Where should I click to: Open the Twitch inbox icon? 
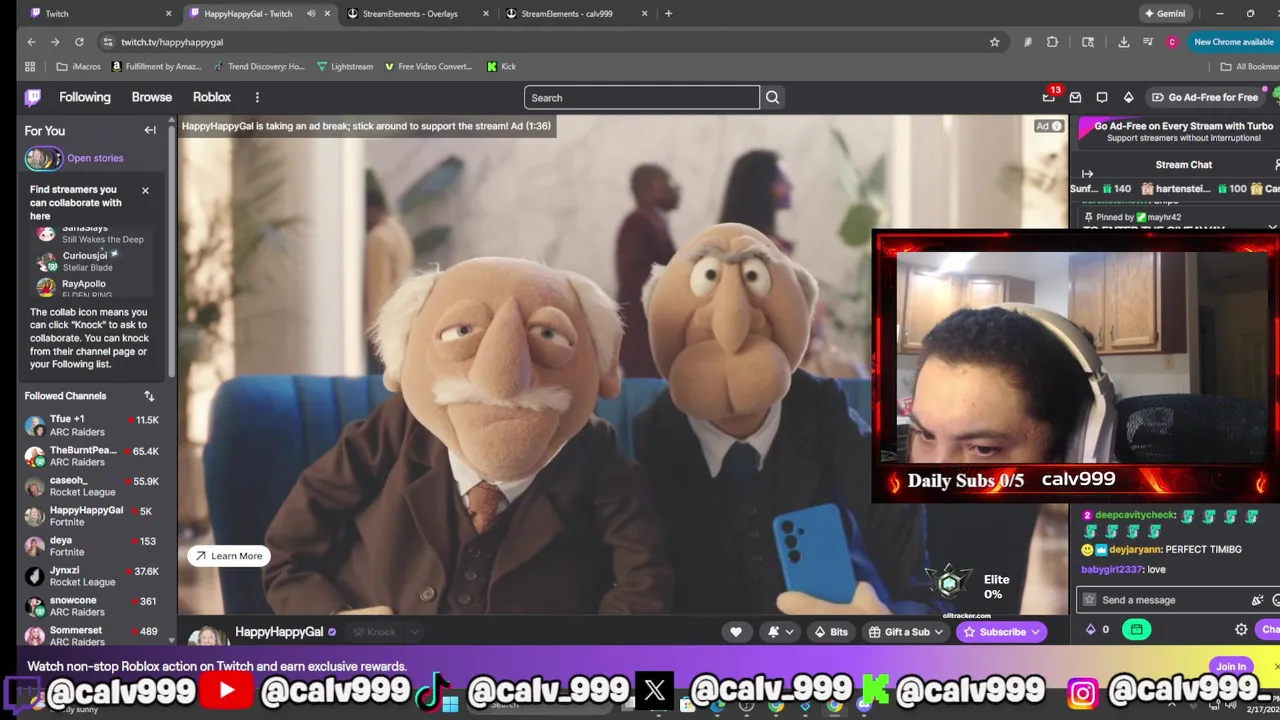click(1075, 97)
